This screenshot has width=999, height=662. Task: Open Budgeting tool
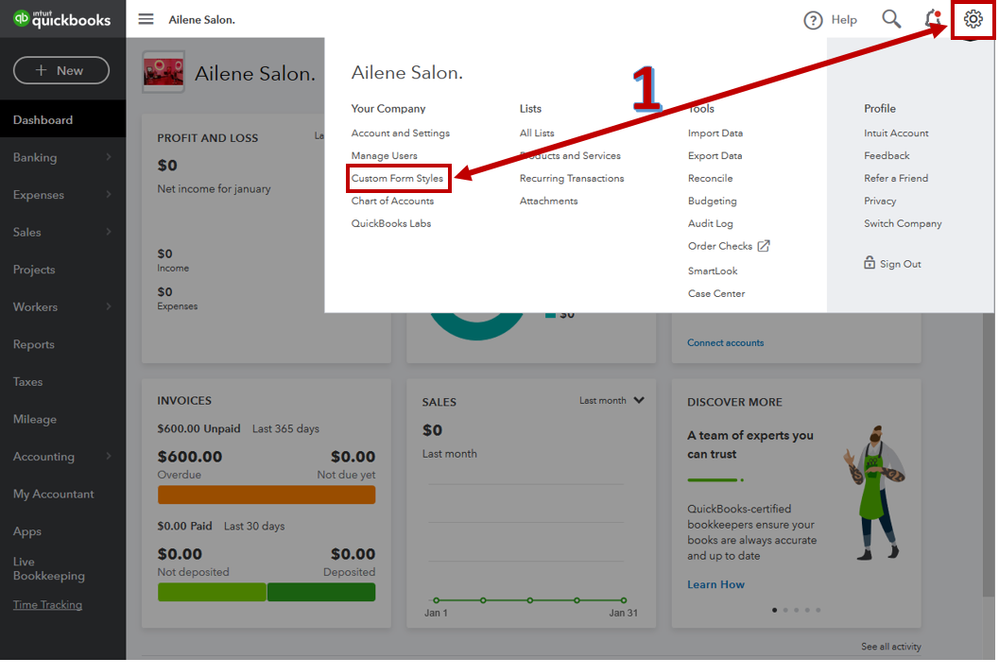click(714, 201)
